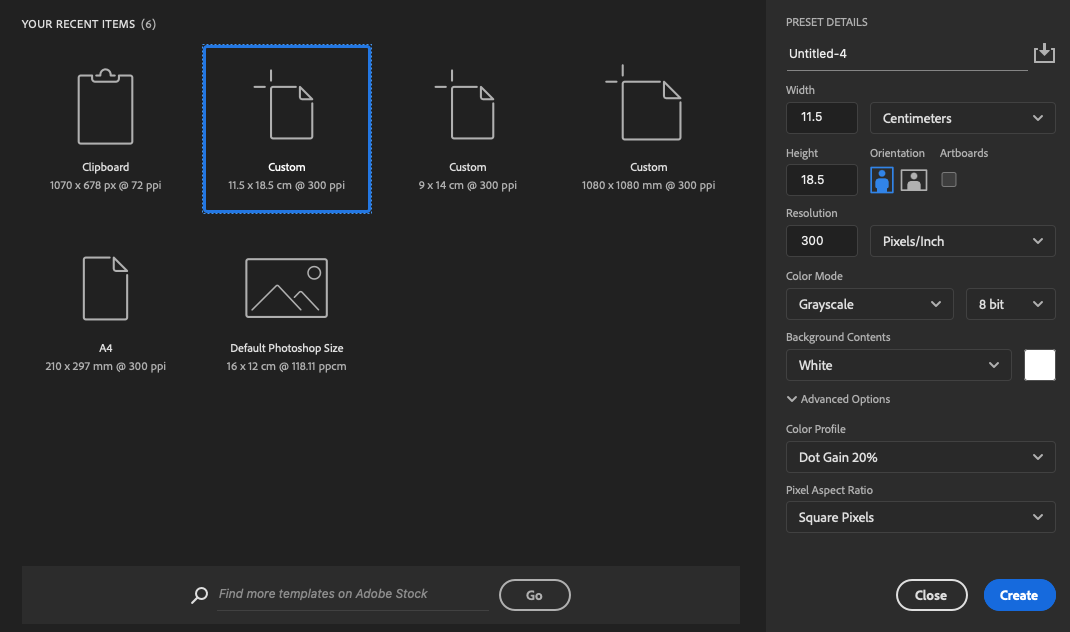Enable the Artboards checkbox

coord(949,180)
